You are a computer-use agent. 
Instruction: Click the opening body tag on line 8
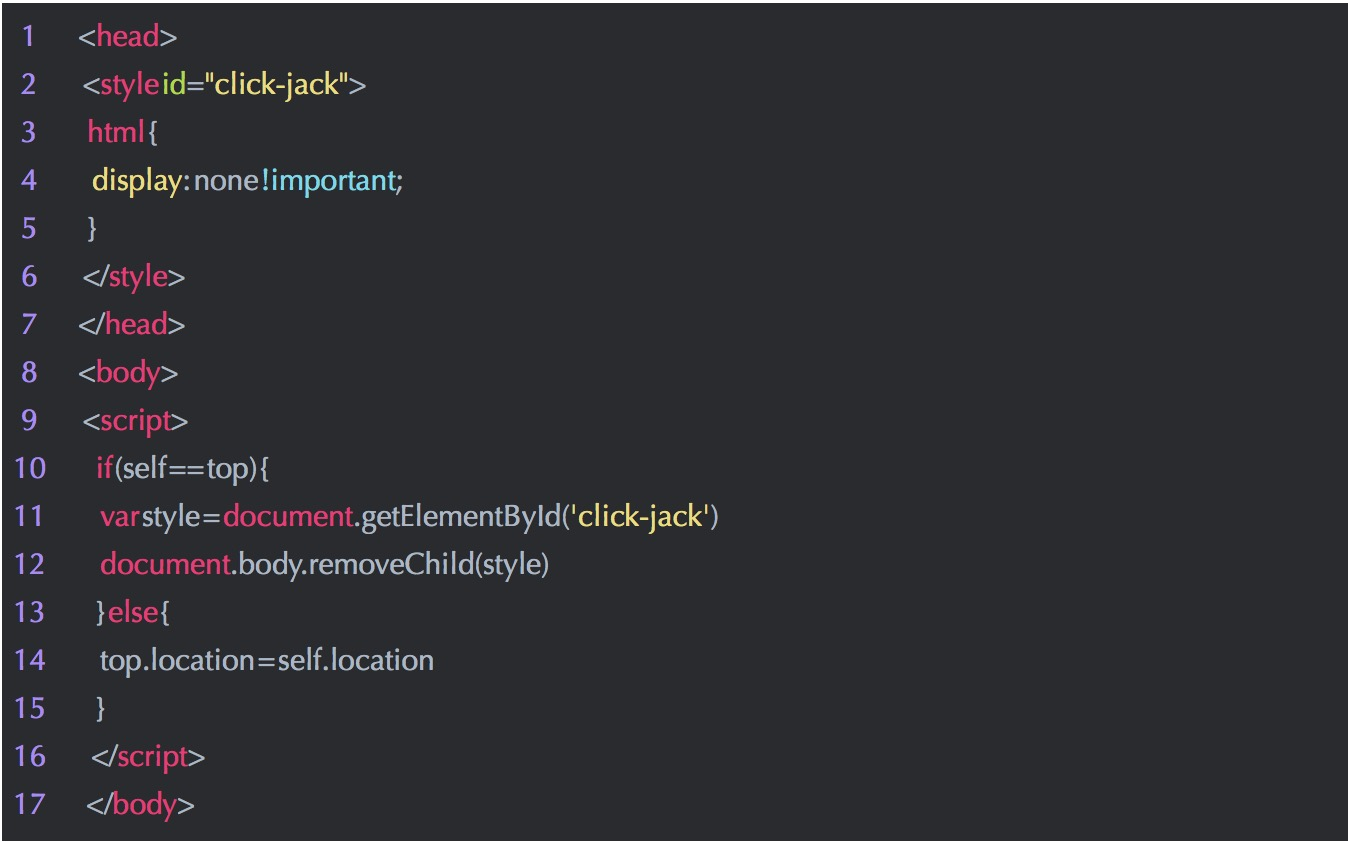[x=128, y=373]
